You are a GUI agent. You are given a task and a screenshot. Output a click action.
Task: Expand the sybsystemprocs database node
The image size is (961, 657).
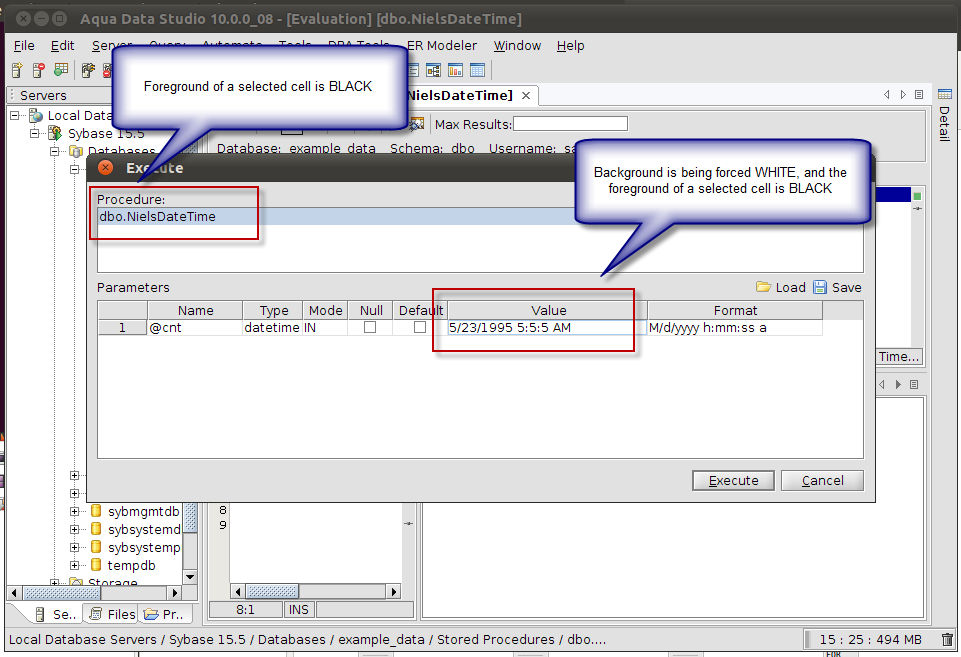point(74,547)
